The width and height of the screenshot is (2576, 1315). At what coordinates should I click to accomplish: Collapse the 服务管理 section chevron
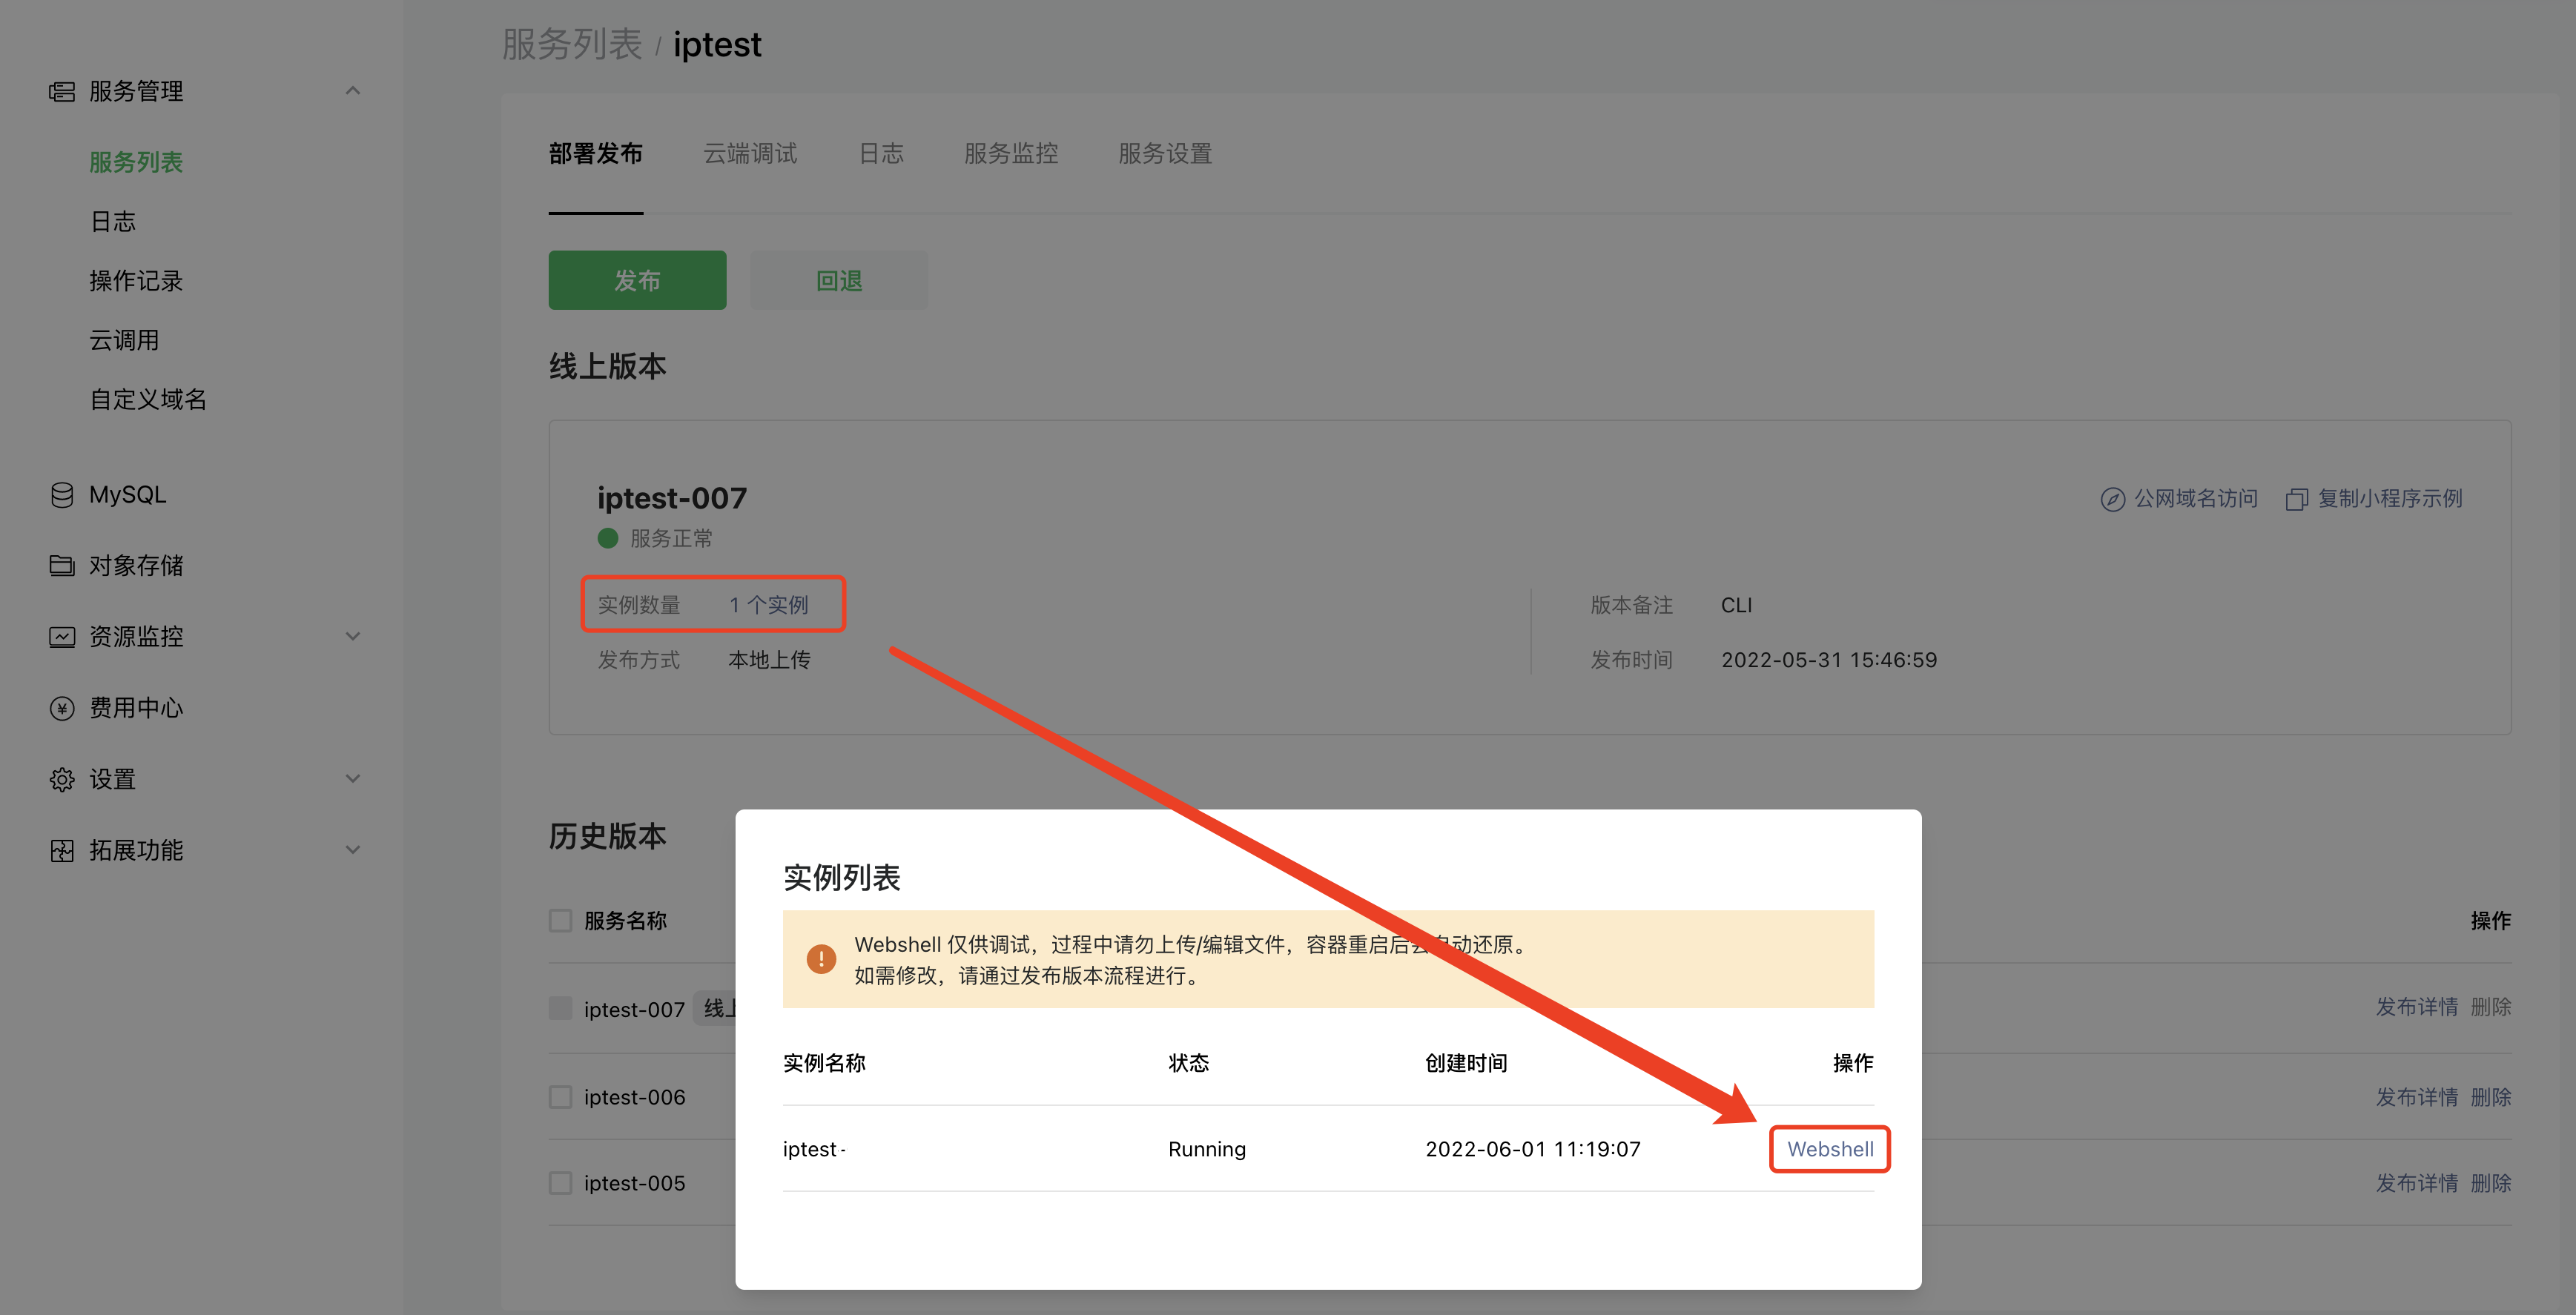(x=352, y=91)
